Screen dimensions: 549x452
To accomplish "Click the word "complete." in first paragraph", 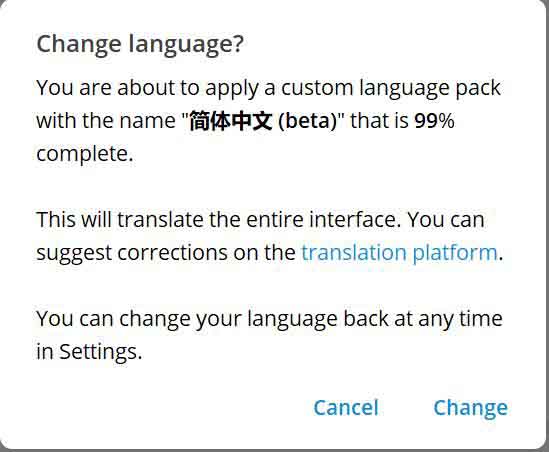I will pyautogui.click(x=85, y=154).
